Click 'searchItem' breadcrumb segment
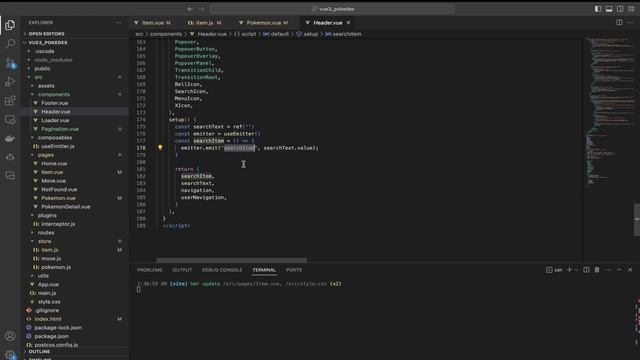640x360 pixels. [347, 34]
